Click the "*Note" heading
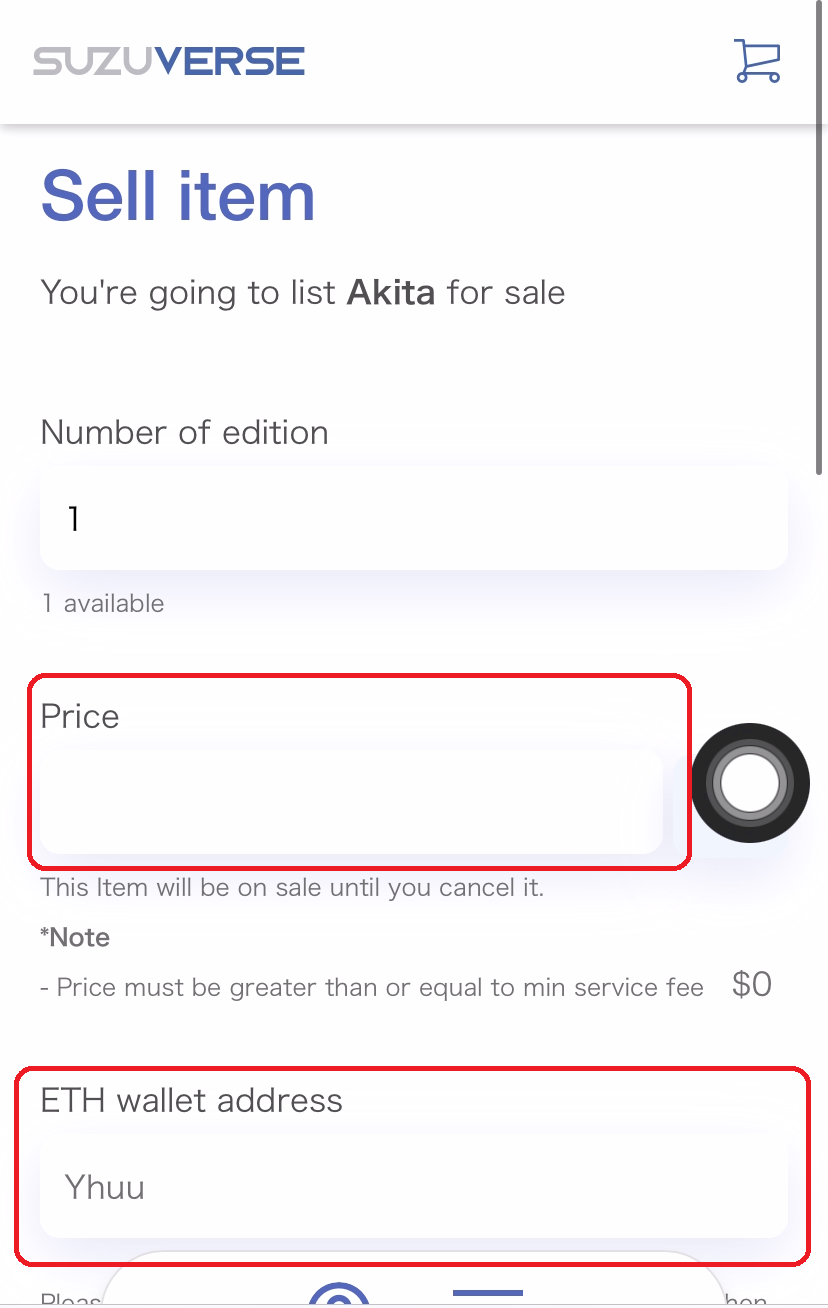 pyautogui.click(x=75, y=938)
